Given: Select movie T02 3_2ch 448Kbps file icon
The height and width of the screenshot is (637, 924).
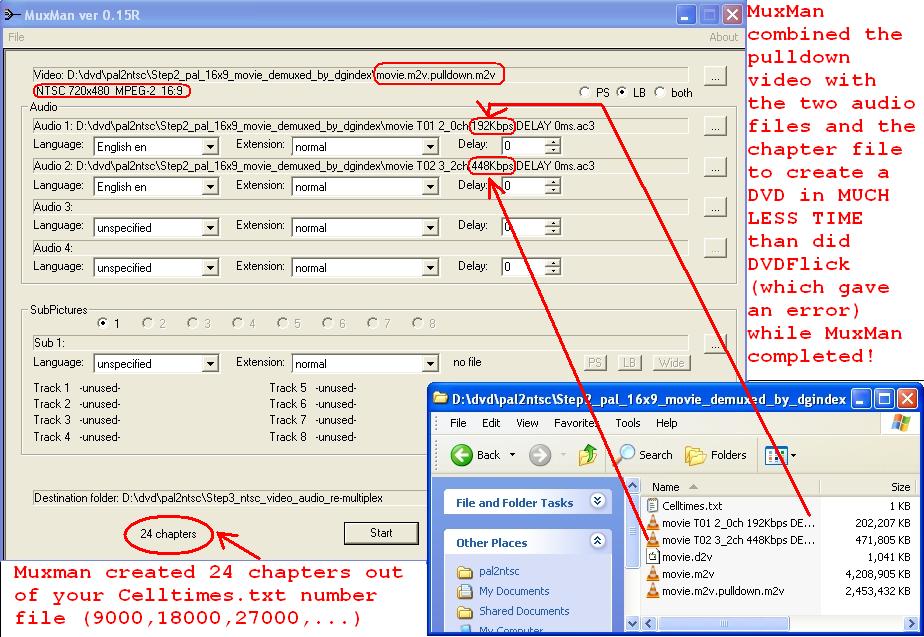Looking at the screenshot, I should [x=652, y=540].
